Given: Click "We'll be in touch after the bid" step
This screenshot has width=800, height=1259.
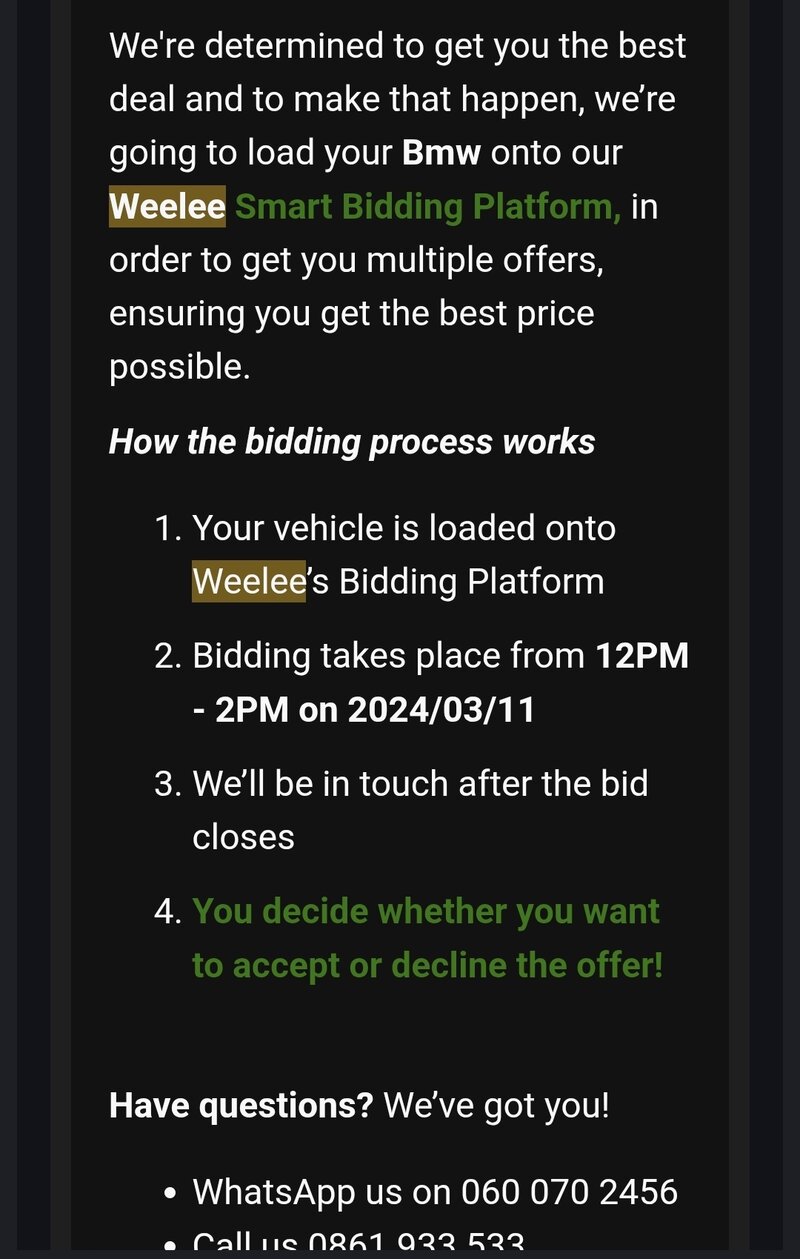Looking at the screenshot, I should coord(420,783).
